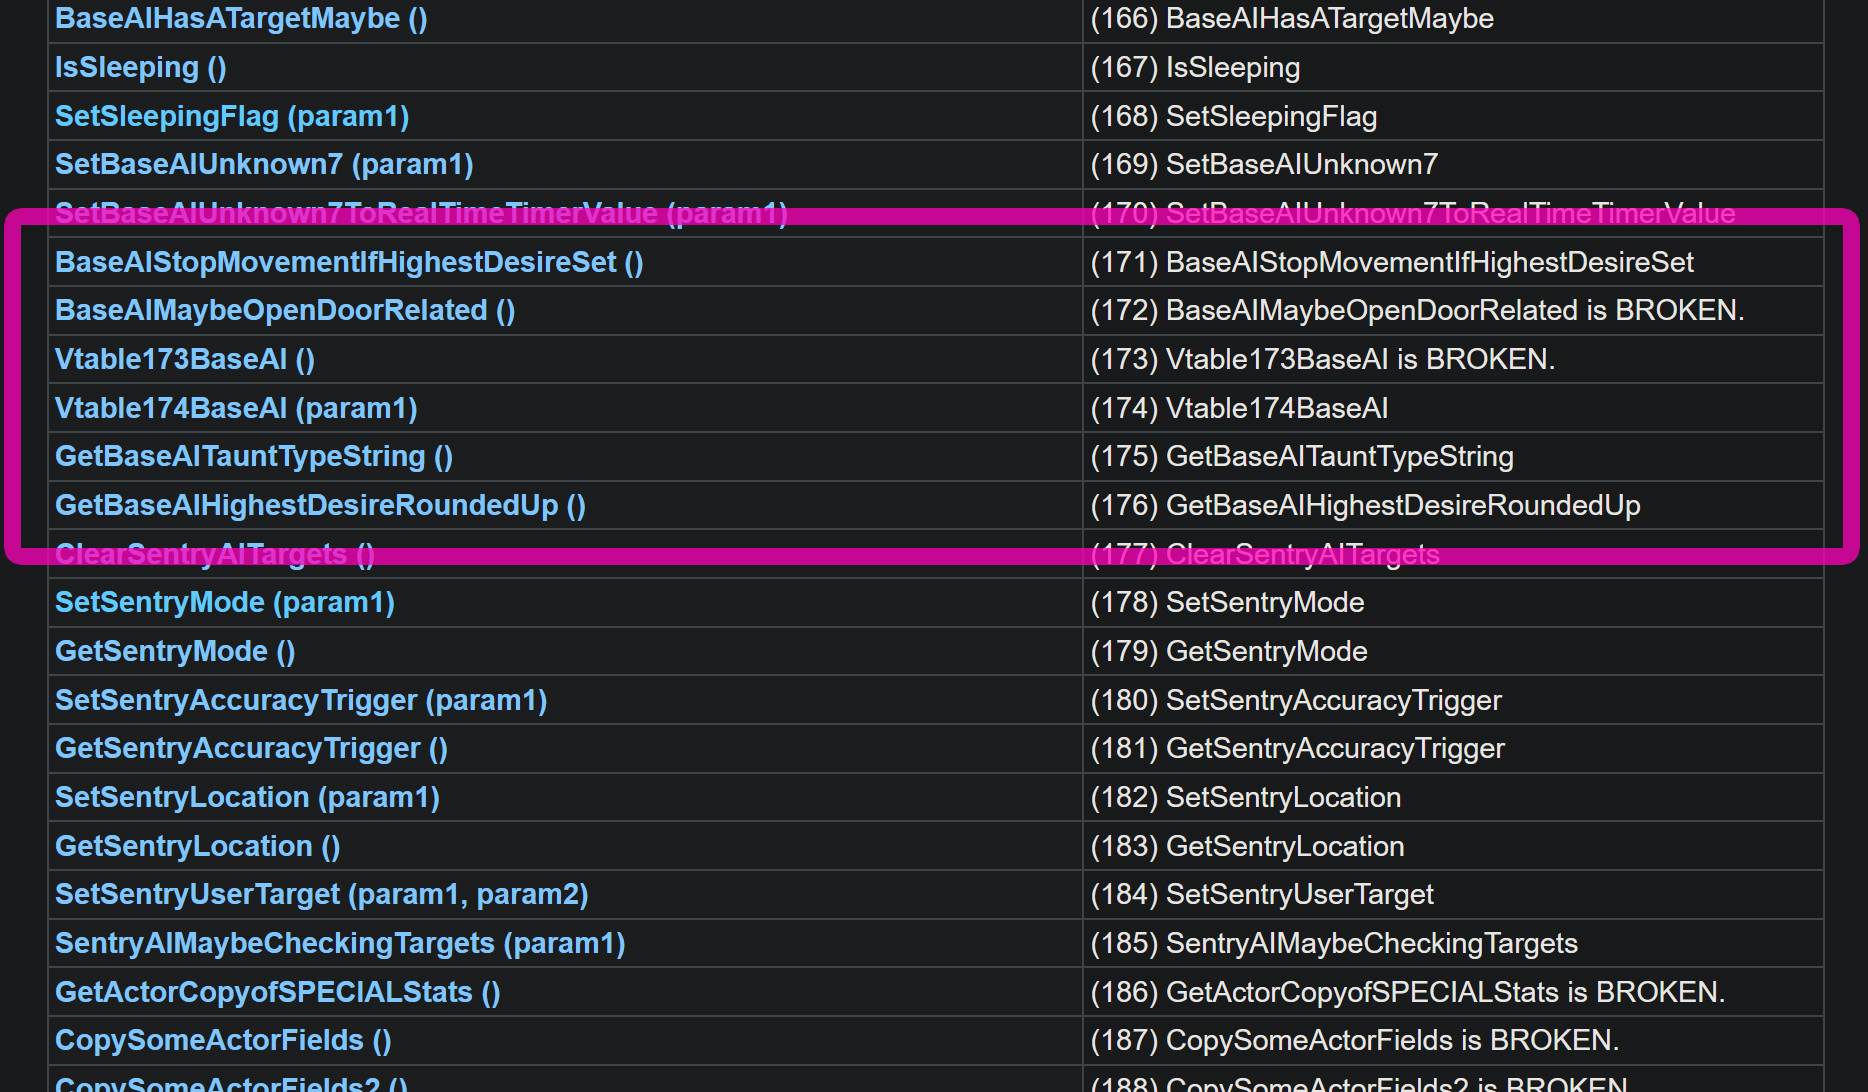Select description '(183) GetSentryLocation'
Screen dimensions: 1868x1092
[1247, 846]
